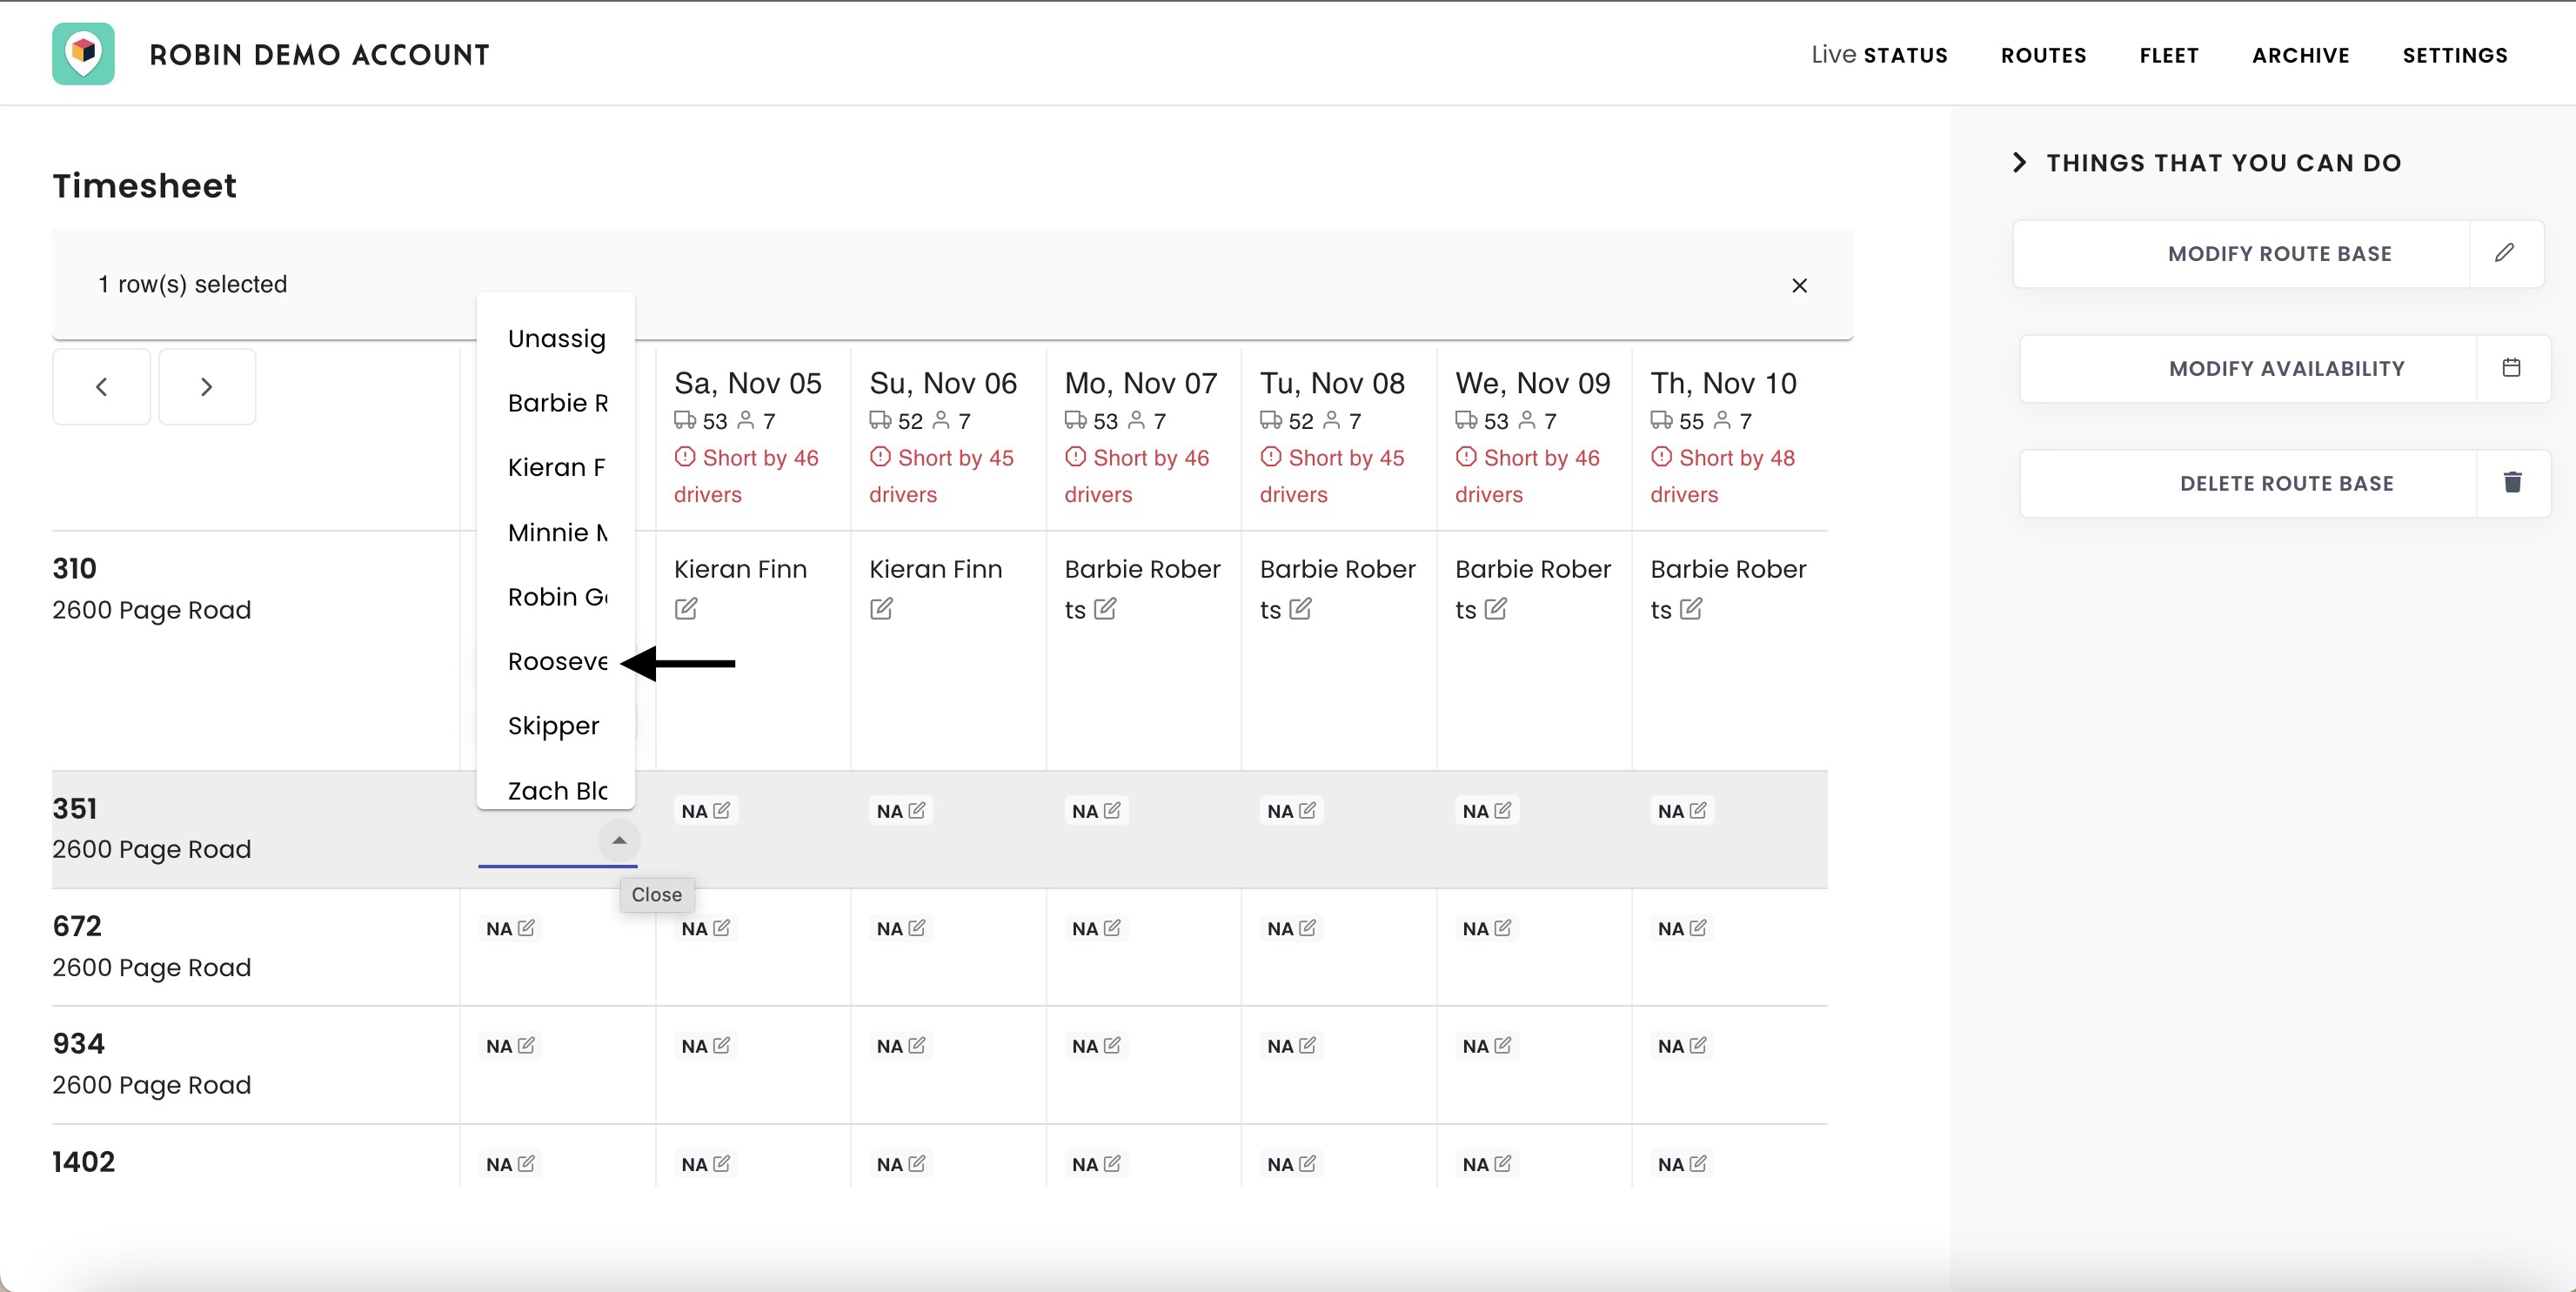The image size is (2576, 1292).
Task: Open the Routes menu
Action: [2043, 55]
